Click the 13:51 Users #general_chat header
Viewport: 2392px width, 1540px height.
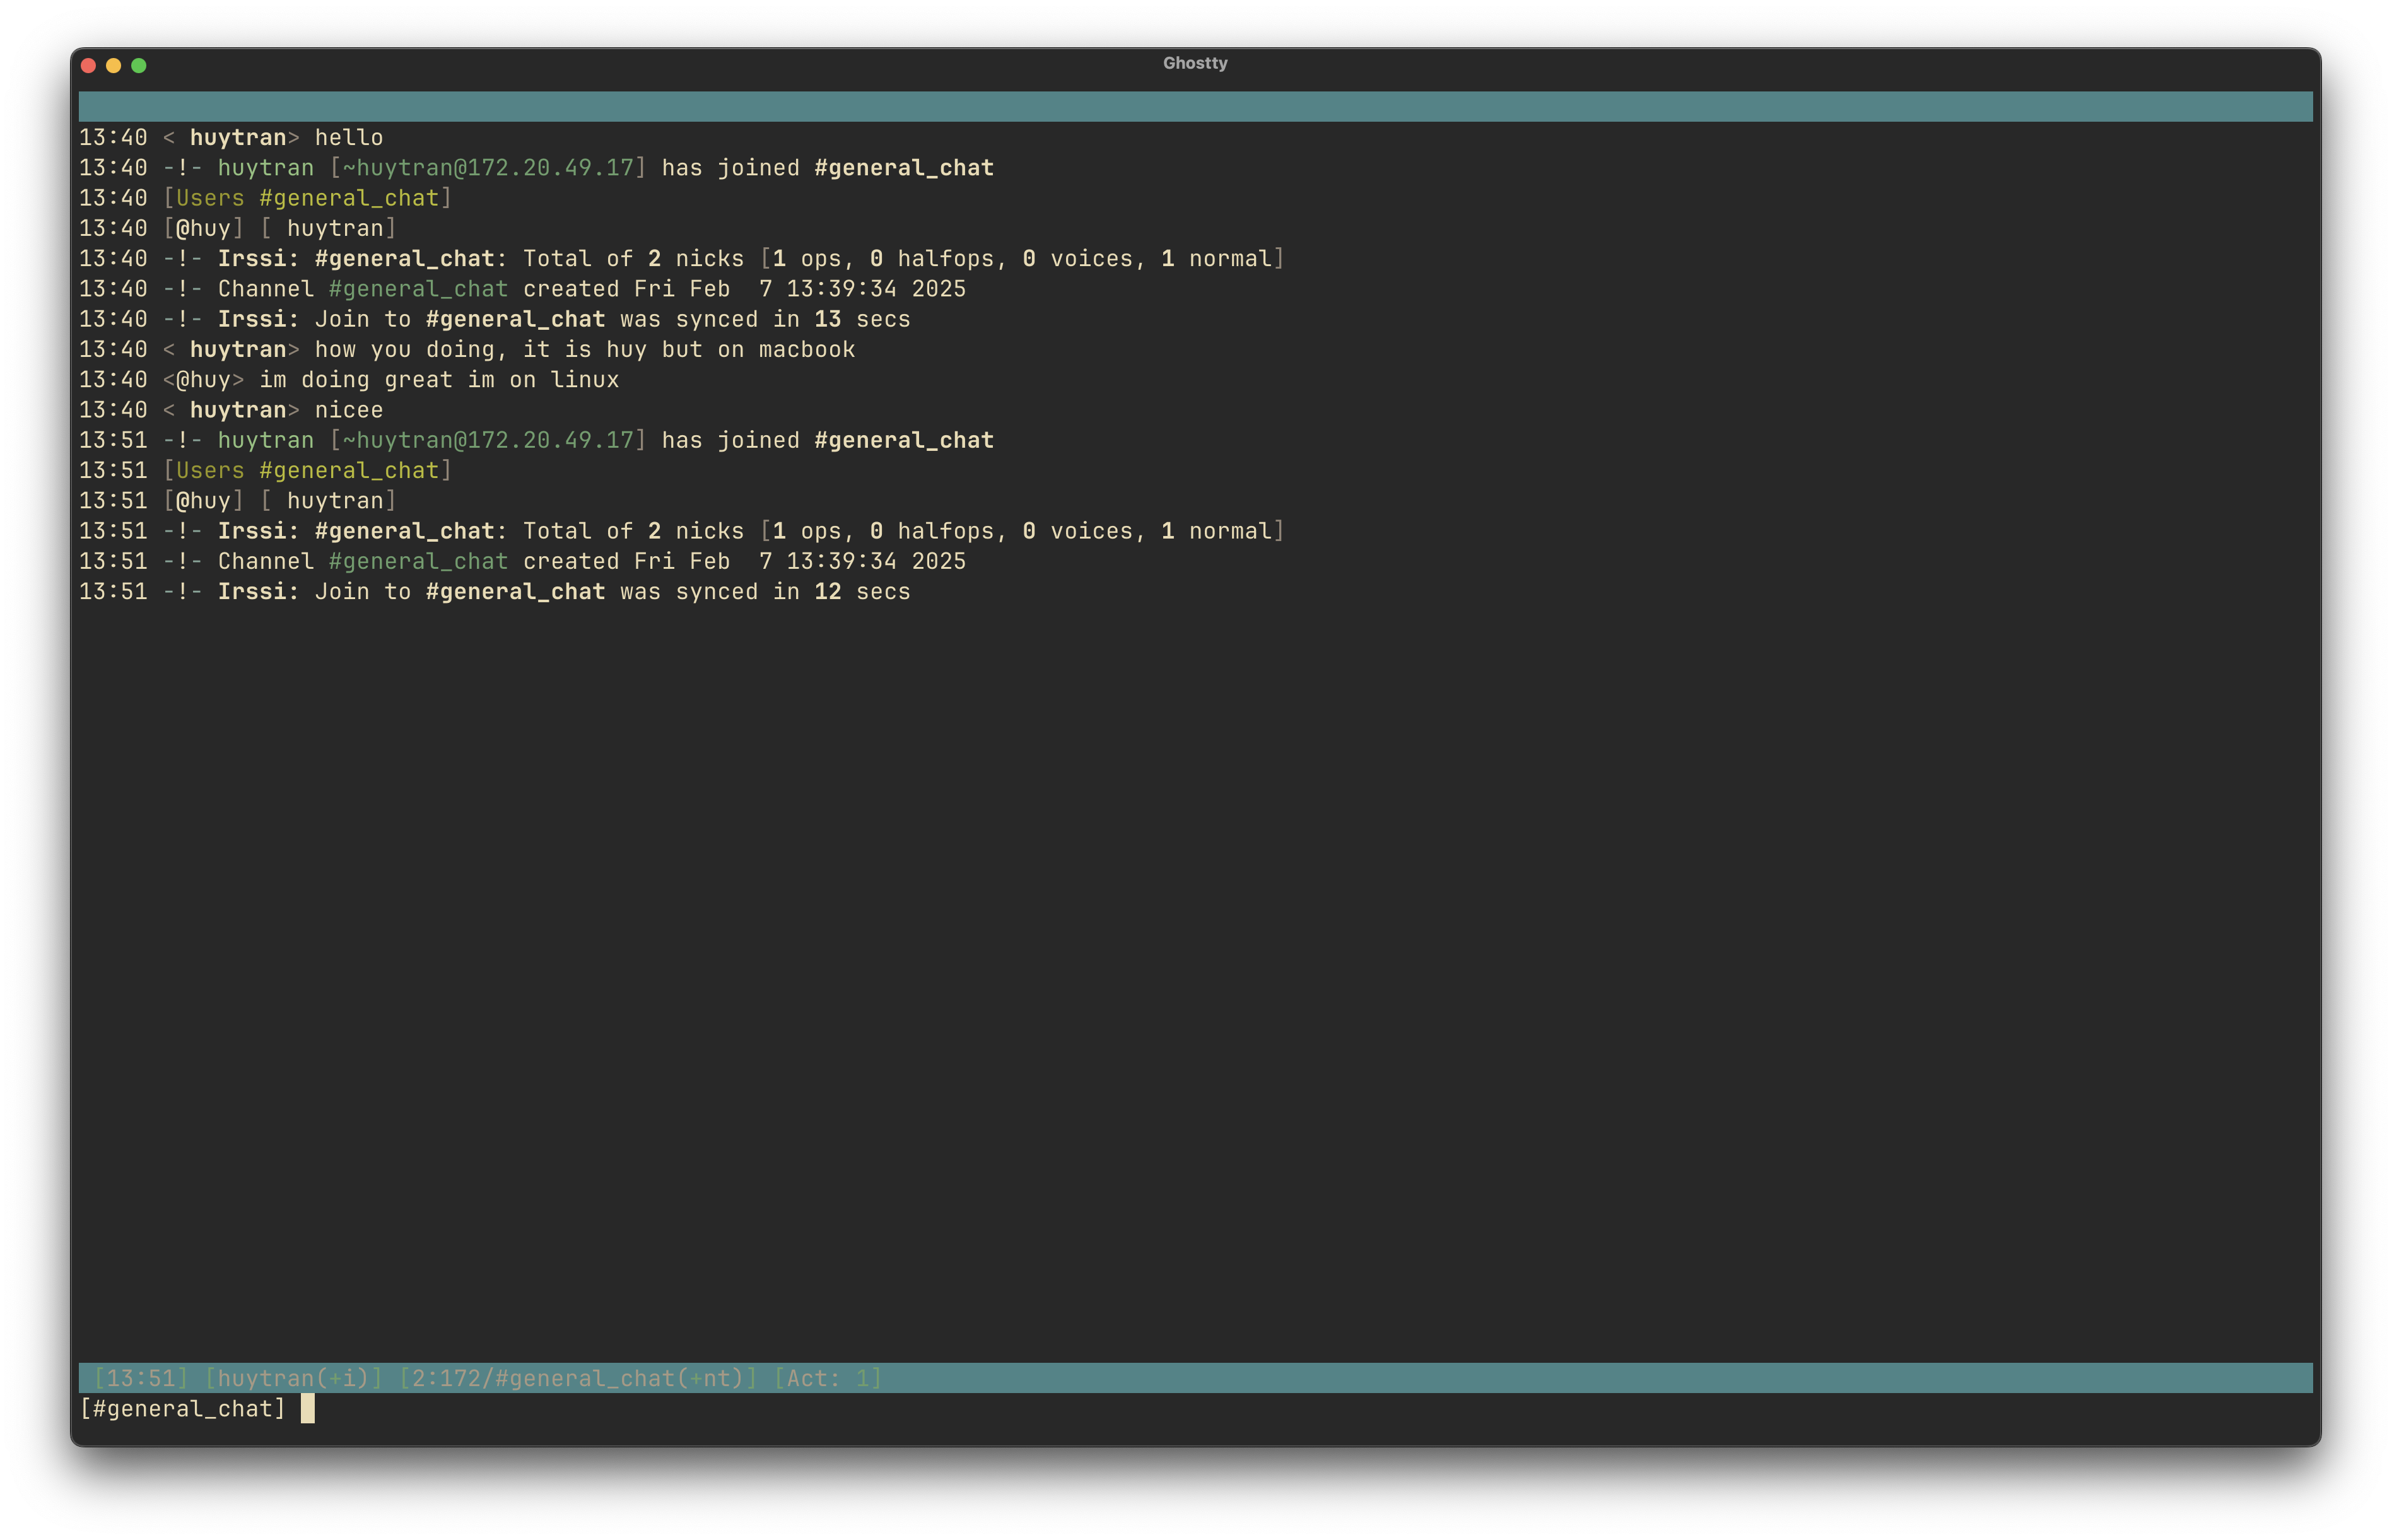click(308, 471)
